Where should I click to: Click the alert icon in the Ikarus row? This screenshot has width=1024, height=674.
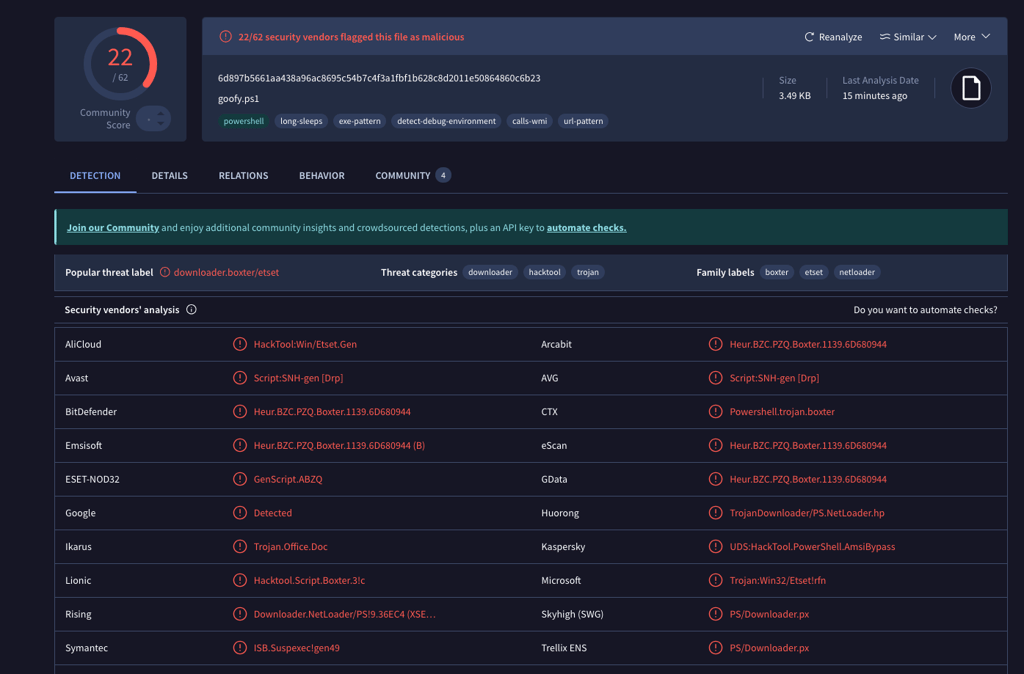click(240, 547)
